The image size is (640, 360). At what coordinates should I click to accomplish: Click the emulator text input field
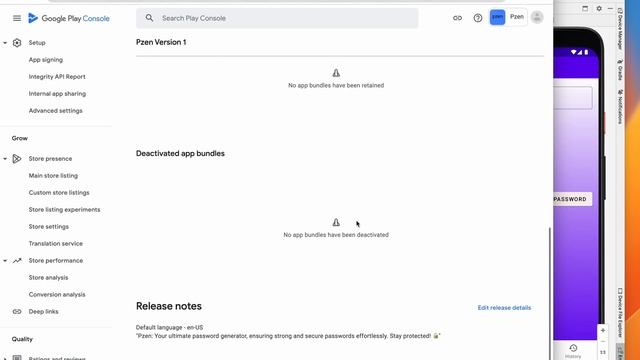pos(572,98)
